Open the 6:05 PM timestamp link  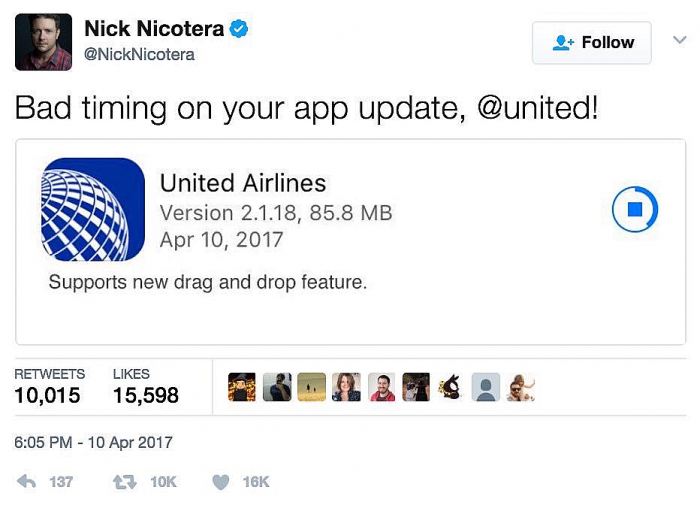click(93, 442)
